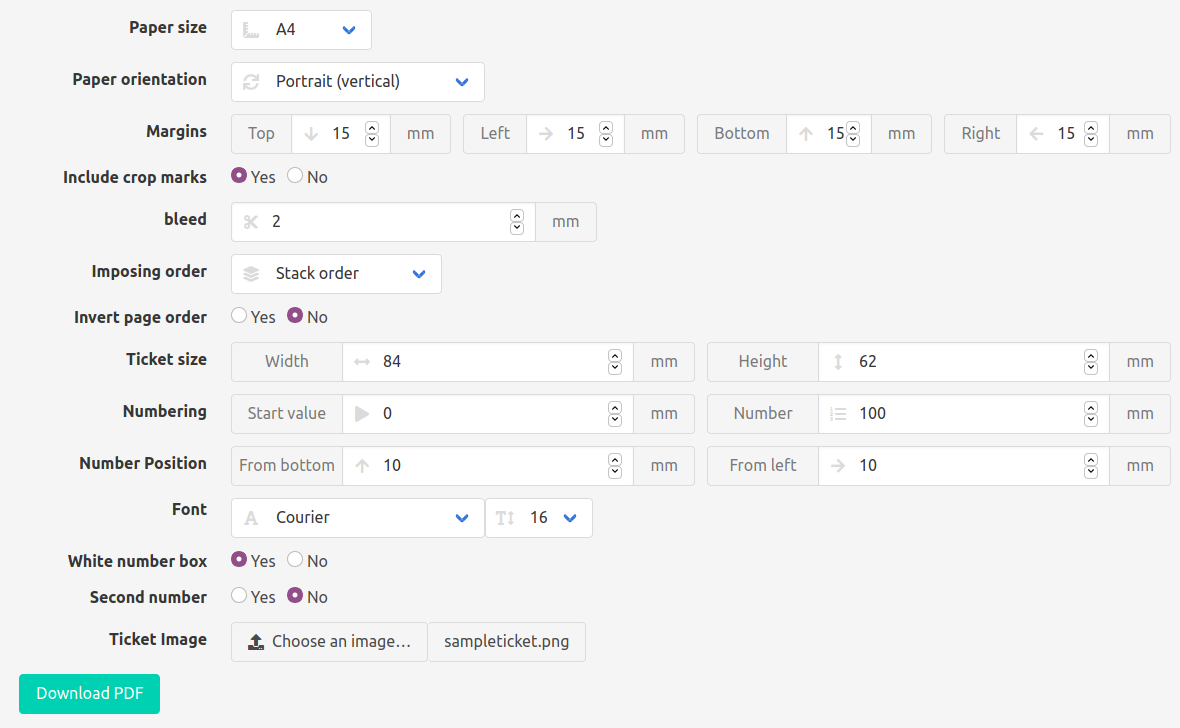Select No for White number box
This screenshot has height=728, width=1180.
[295, 559]
